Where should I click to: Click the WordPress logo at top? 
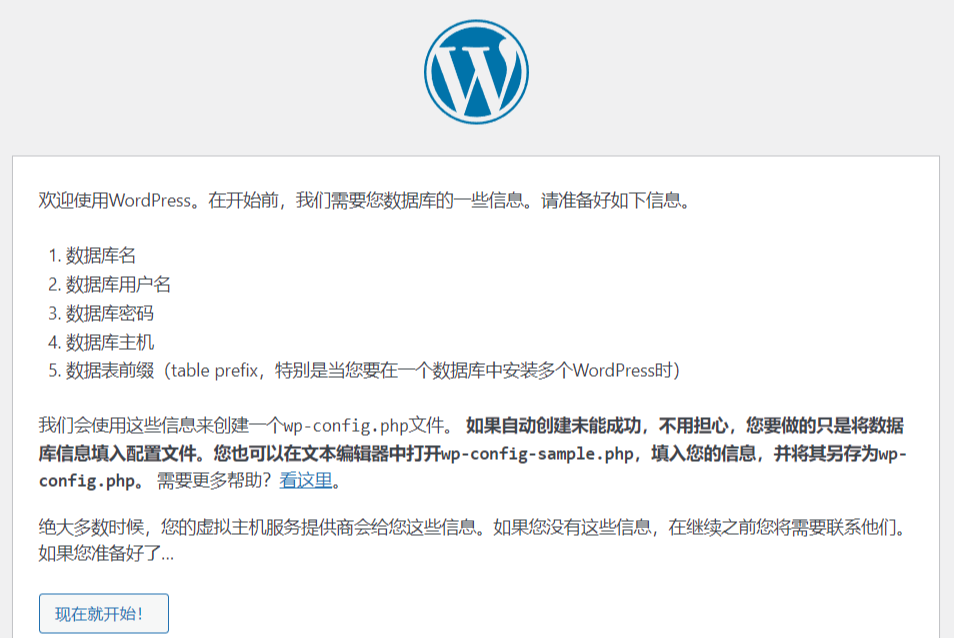coord(476,72)
